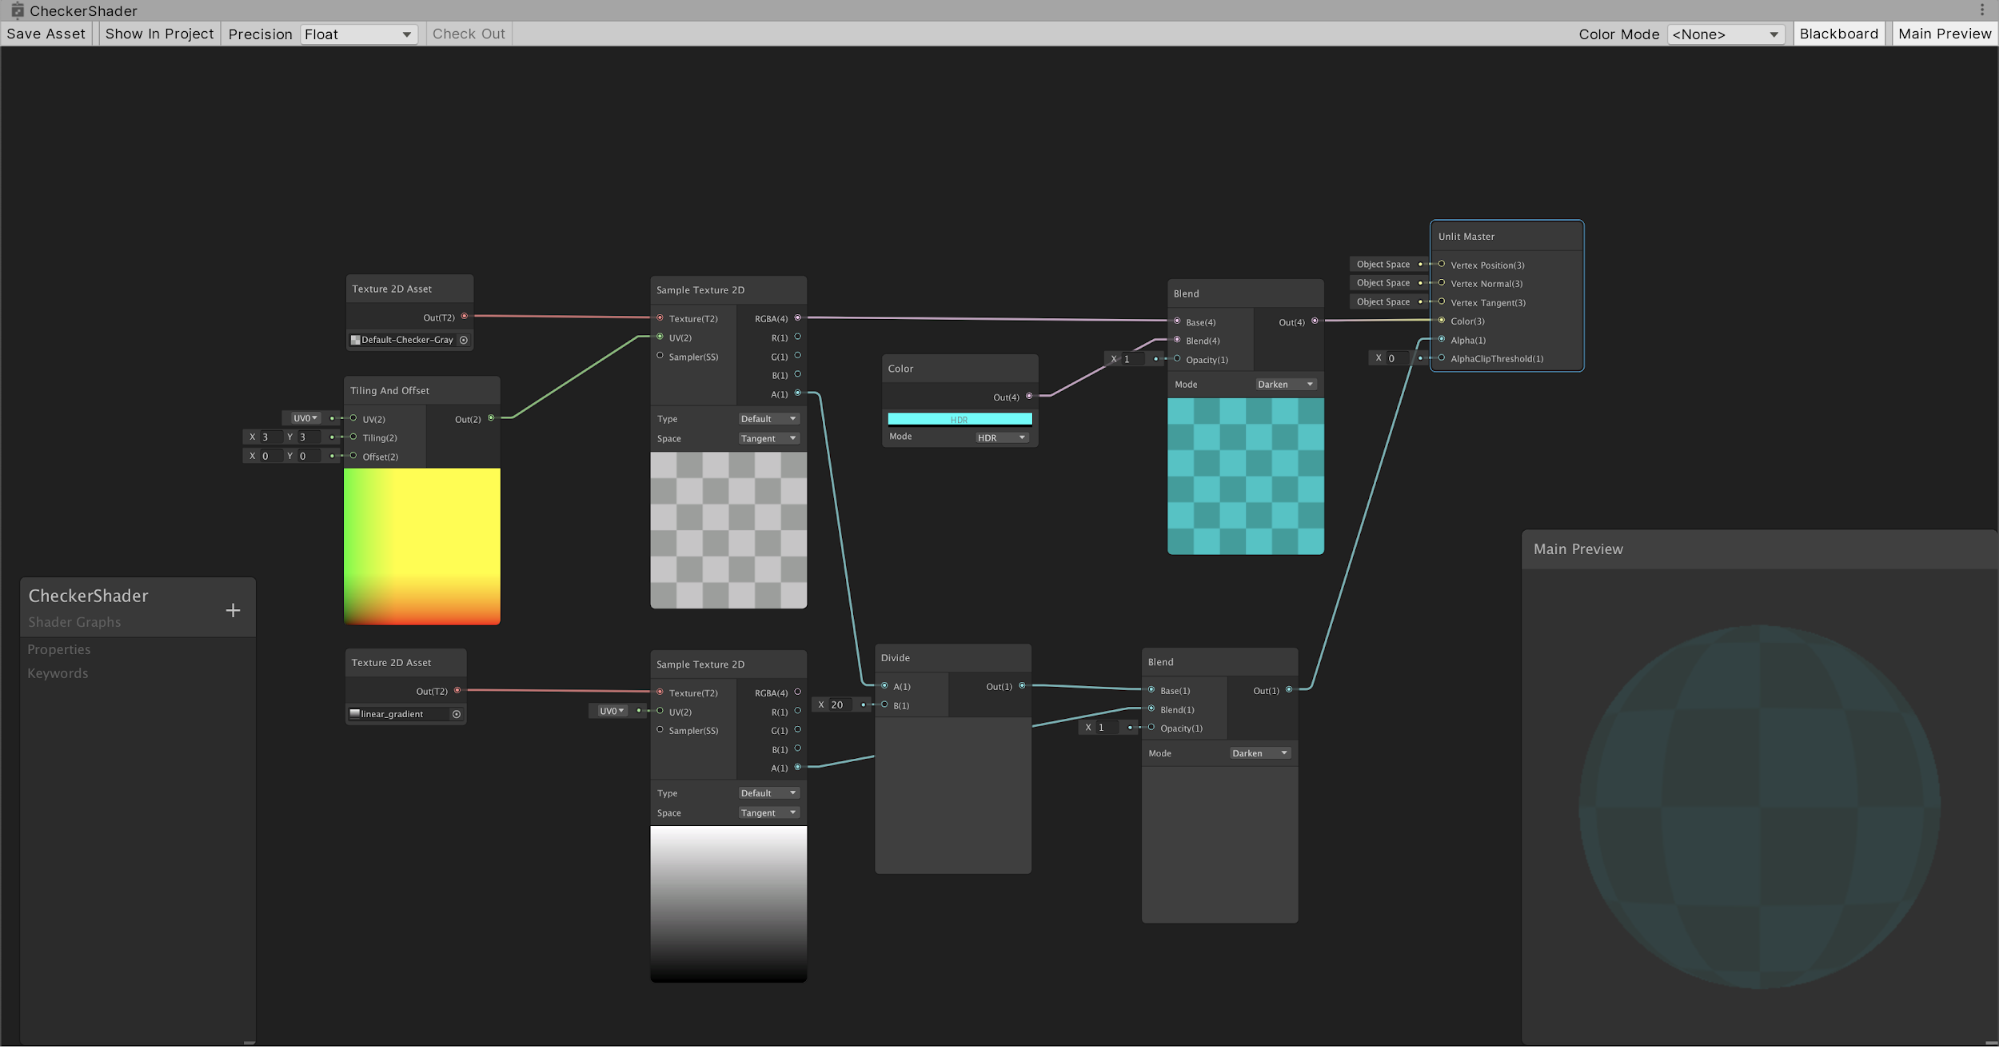The height and width of the screenshot is (1048, 1999).
Task: Open the Color Mode dropdown
Action: coord(1725,34)
